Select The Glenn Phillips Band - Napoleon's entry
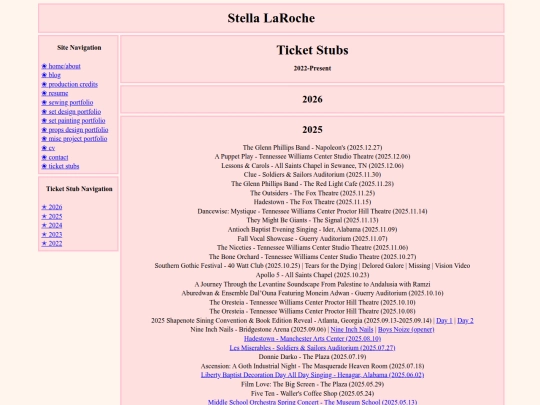The width and height of the screenshot is (540, 405). coord(312,148)
